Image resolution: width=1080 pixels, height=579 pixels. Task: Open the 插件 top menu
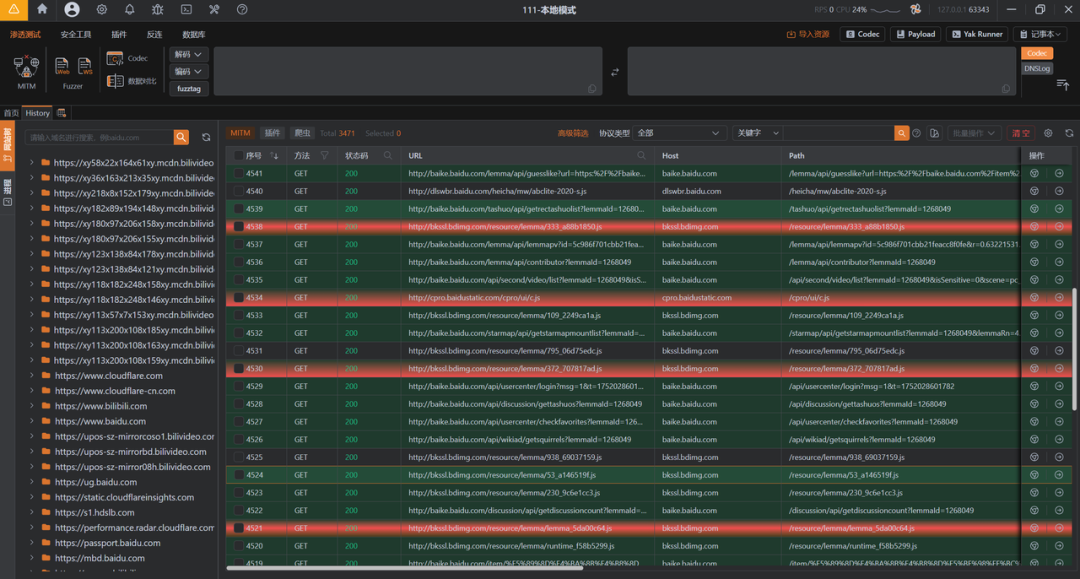coord(119,34)
